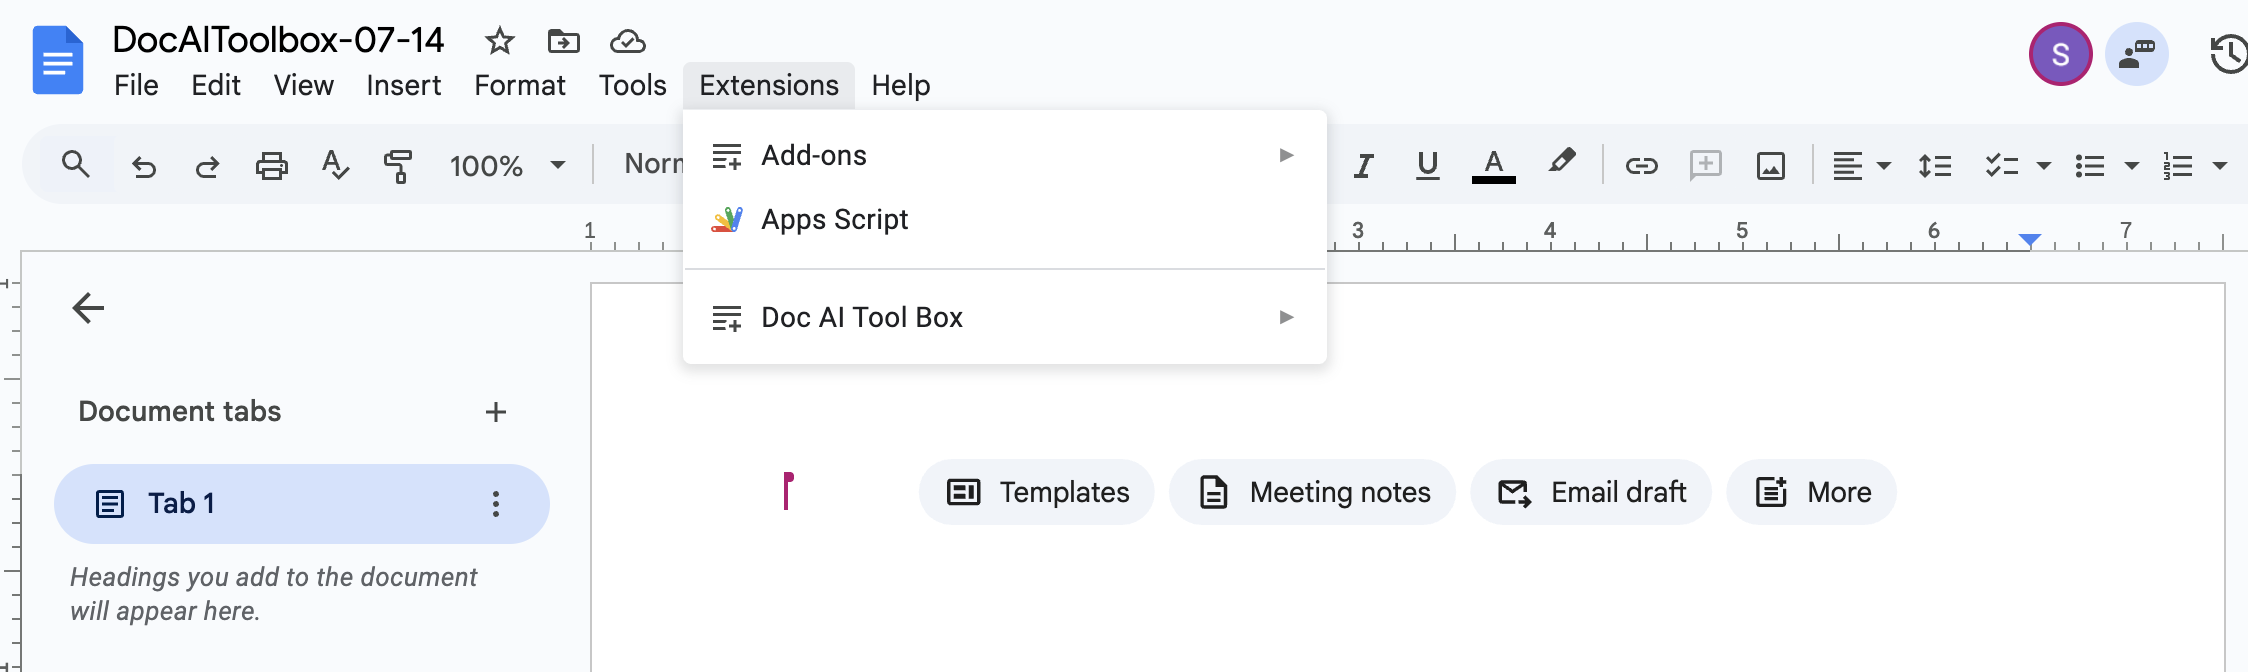Expand the Add-ons submenu

pyautogui.click(x=1005, y=155)
